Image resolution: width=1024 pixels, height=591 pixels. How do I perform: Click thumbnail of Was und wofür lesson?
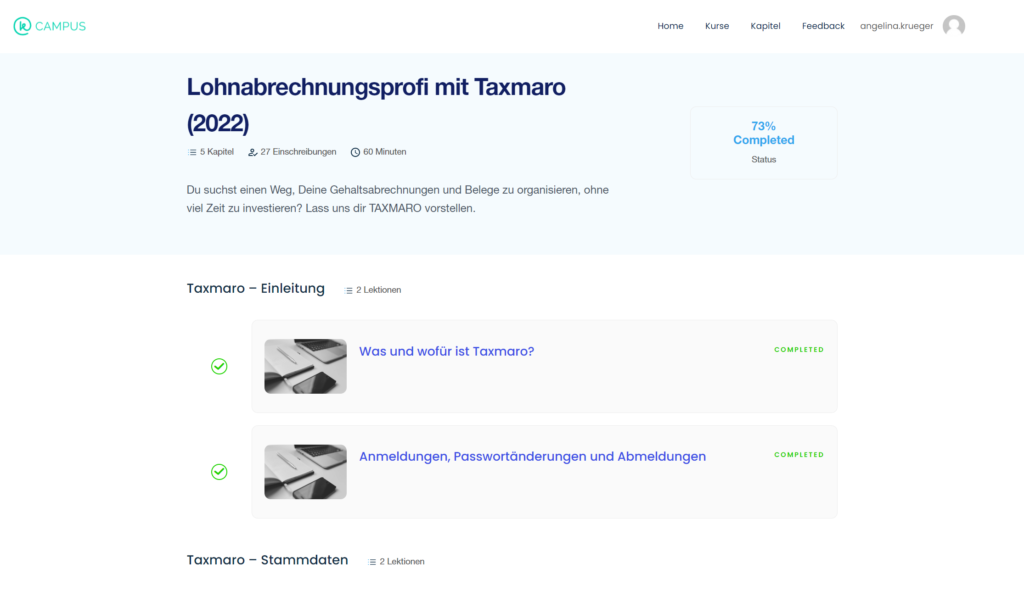tap(306, 366)
